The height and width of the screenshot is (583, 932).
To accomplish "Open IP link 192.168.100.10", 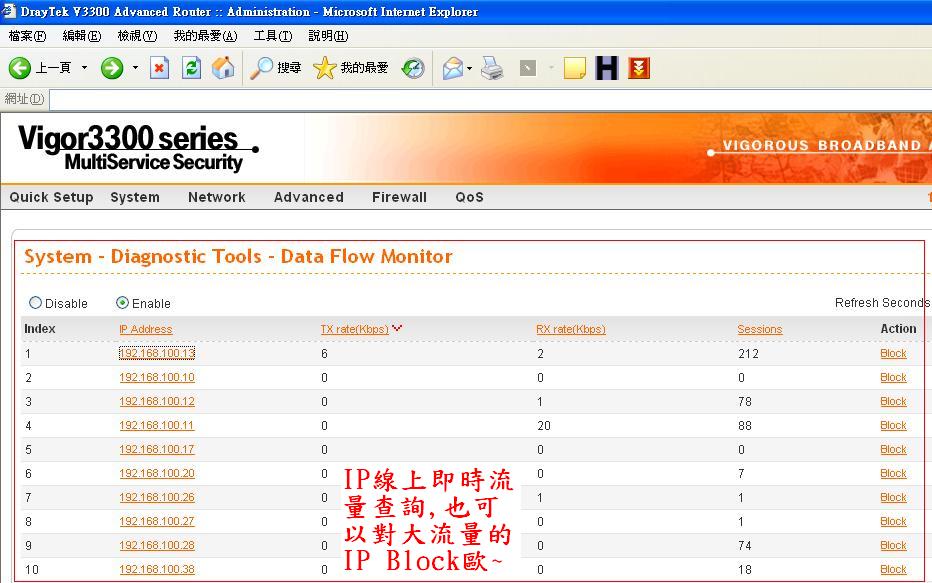I will (x=157, y=377).
